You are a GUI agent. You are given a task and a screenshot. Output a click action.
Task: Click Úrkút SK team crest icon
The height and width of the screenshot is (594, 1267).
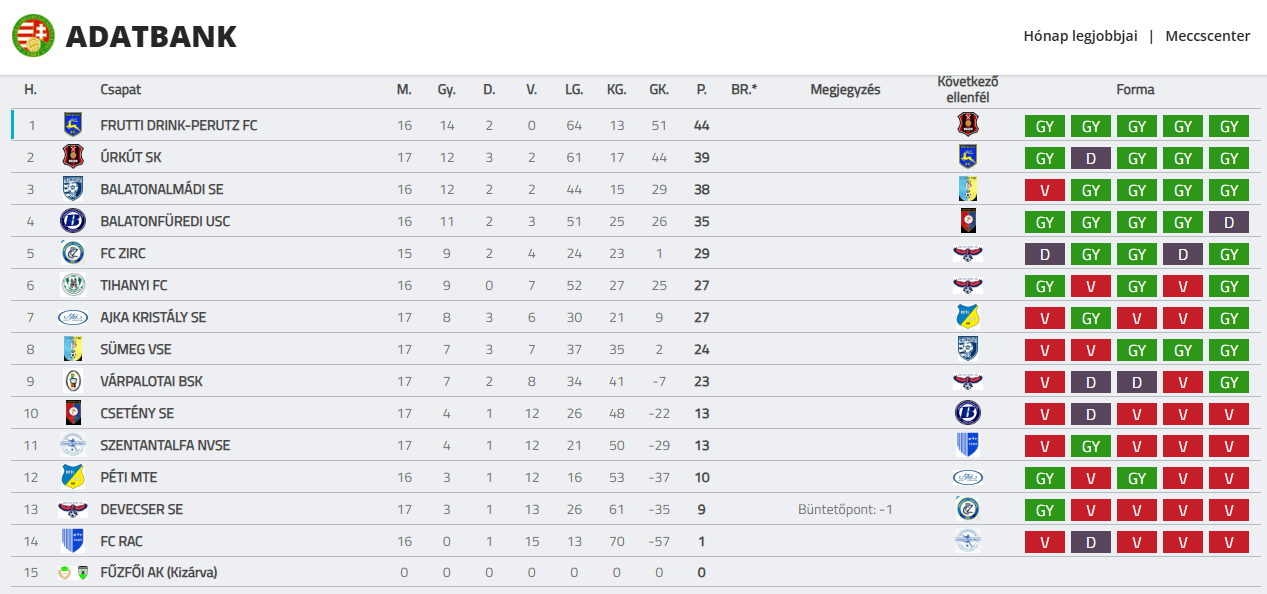point(73,157)
